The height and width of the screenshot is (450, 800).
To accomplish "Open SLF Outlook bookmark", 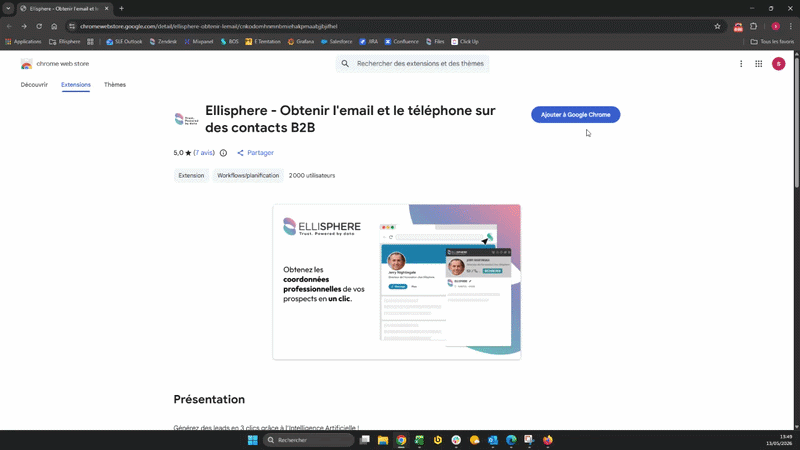I will [124, 42].
